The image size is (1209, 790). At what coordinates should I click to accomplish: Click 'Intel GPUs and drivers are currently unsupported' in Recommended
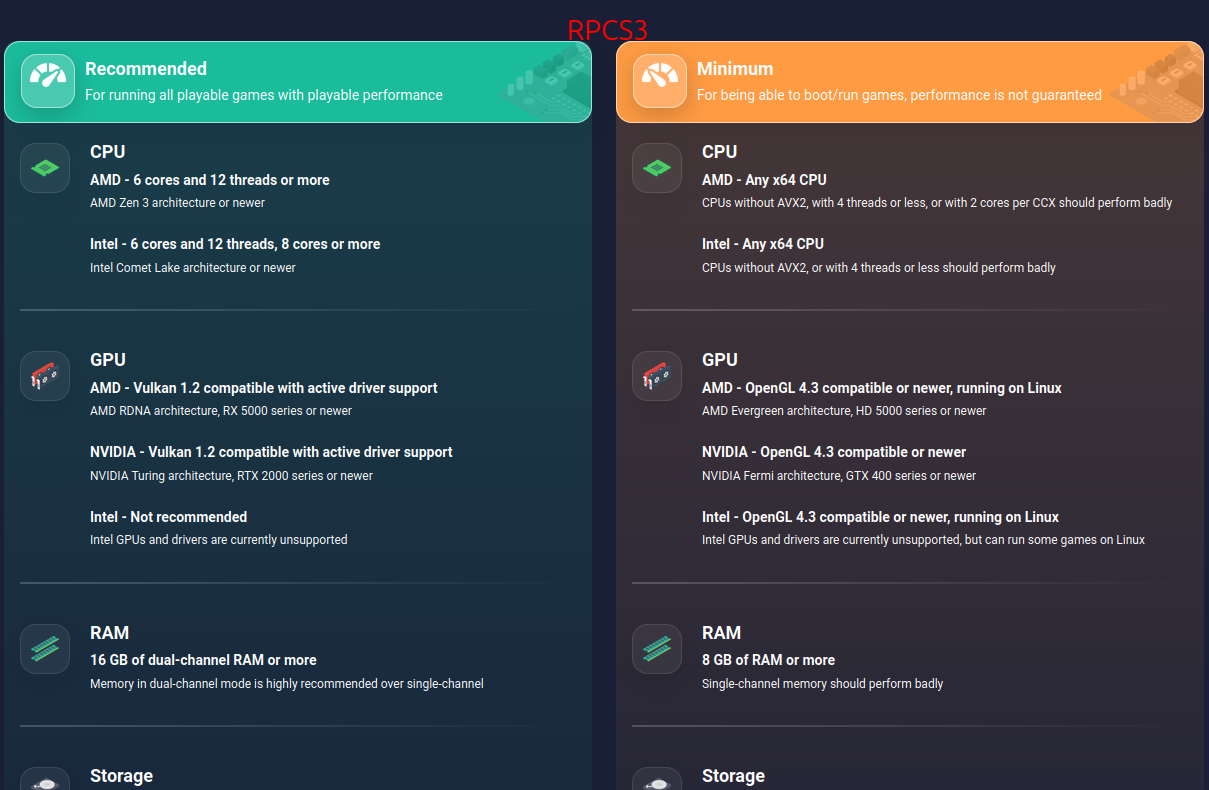(219, 540)
